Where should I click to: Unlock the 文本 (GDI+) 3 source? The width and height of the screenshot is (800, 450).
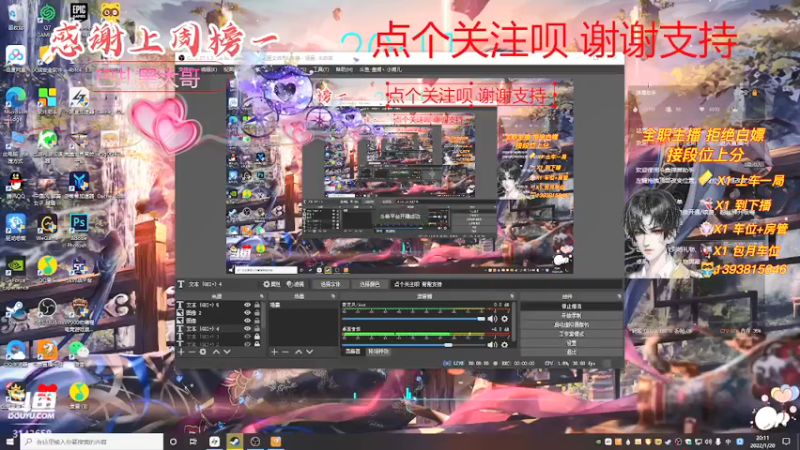(x=257, y=336)
